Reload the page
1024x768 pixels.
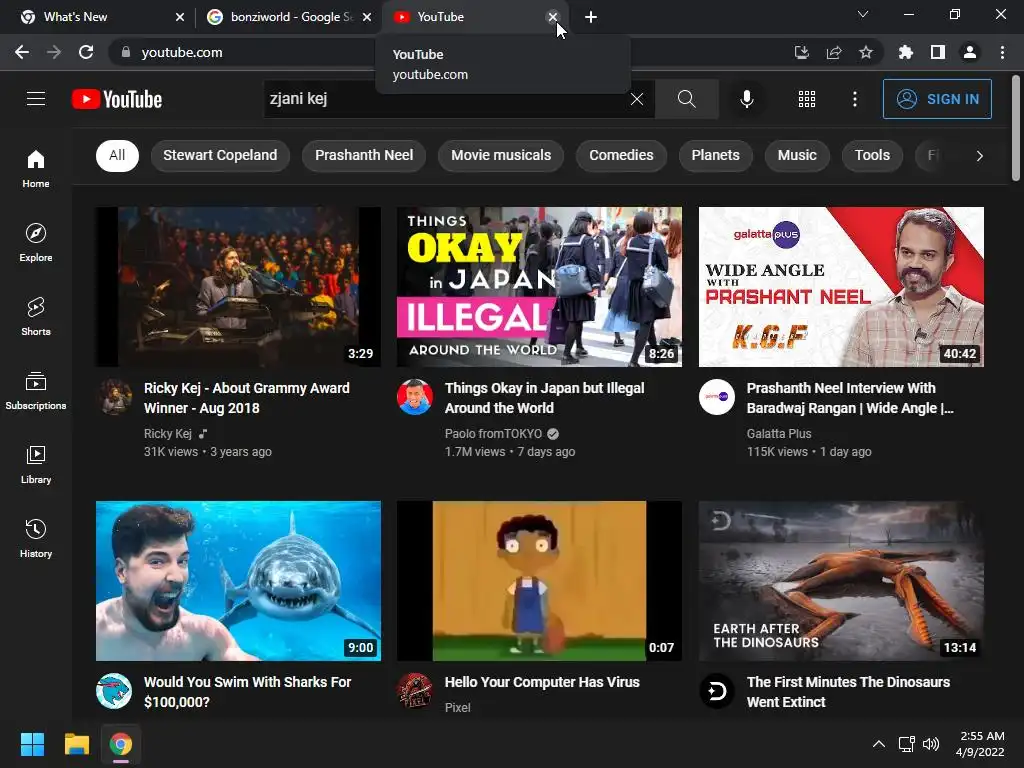click(x=86, y=52)
